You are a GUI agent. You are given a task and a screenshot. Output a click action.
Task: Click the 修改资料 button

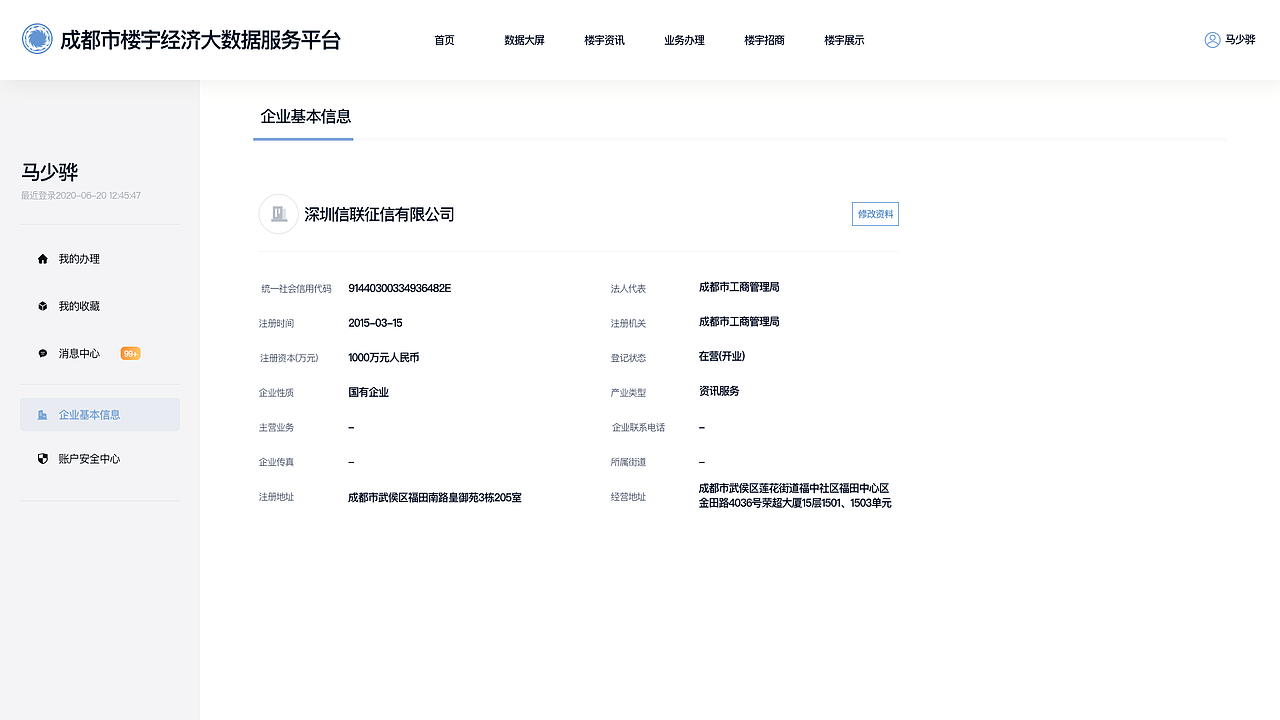pos(874,213)
